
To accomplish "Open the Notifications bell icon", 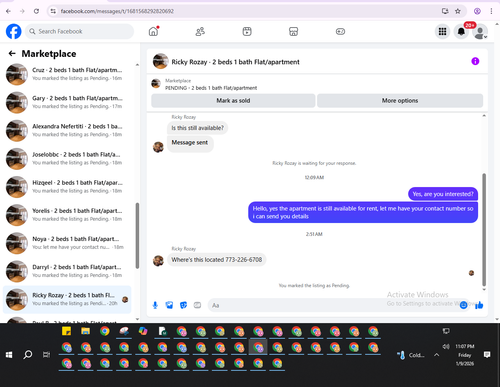I will (461, 31).
